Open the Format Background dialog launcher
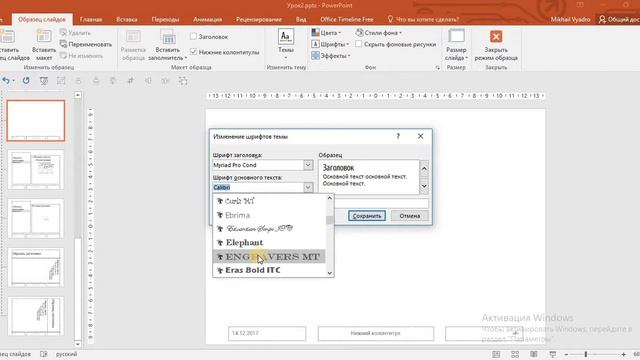Image resolution: width=640 pixels, height=360 pixels. (438, 68)
